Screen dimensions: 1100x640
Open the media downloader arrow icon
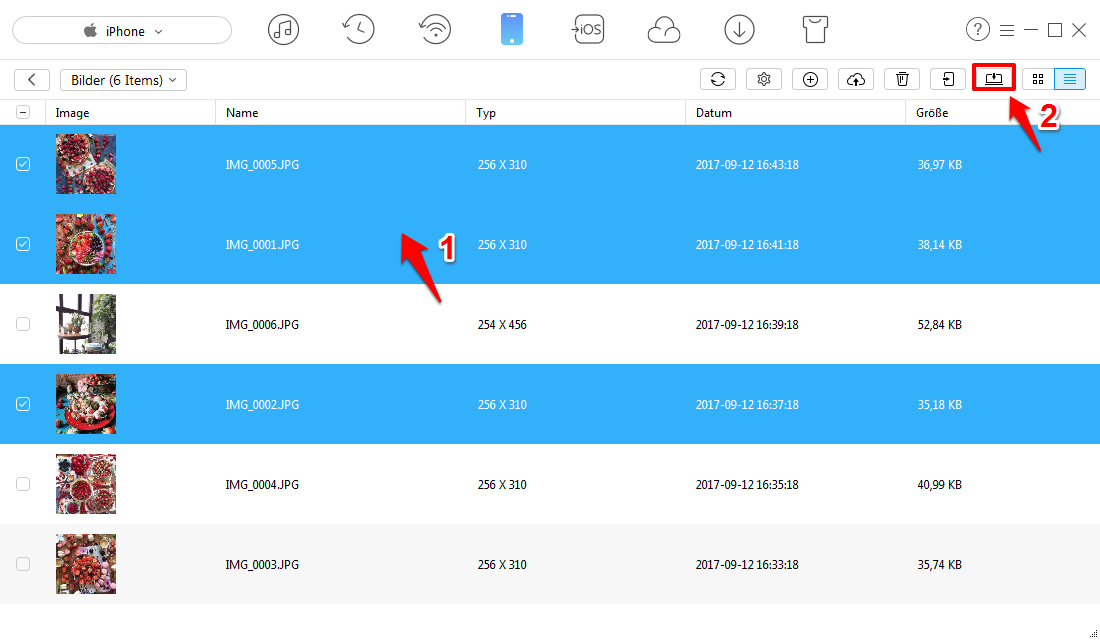point(739,30)
